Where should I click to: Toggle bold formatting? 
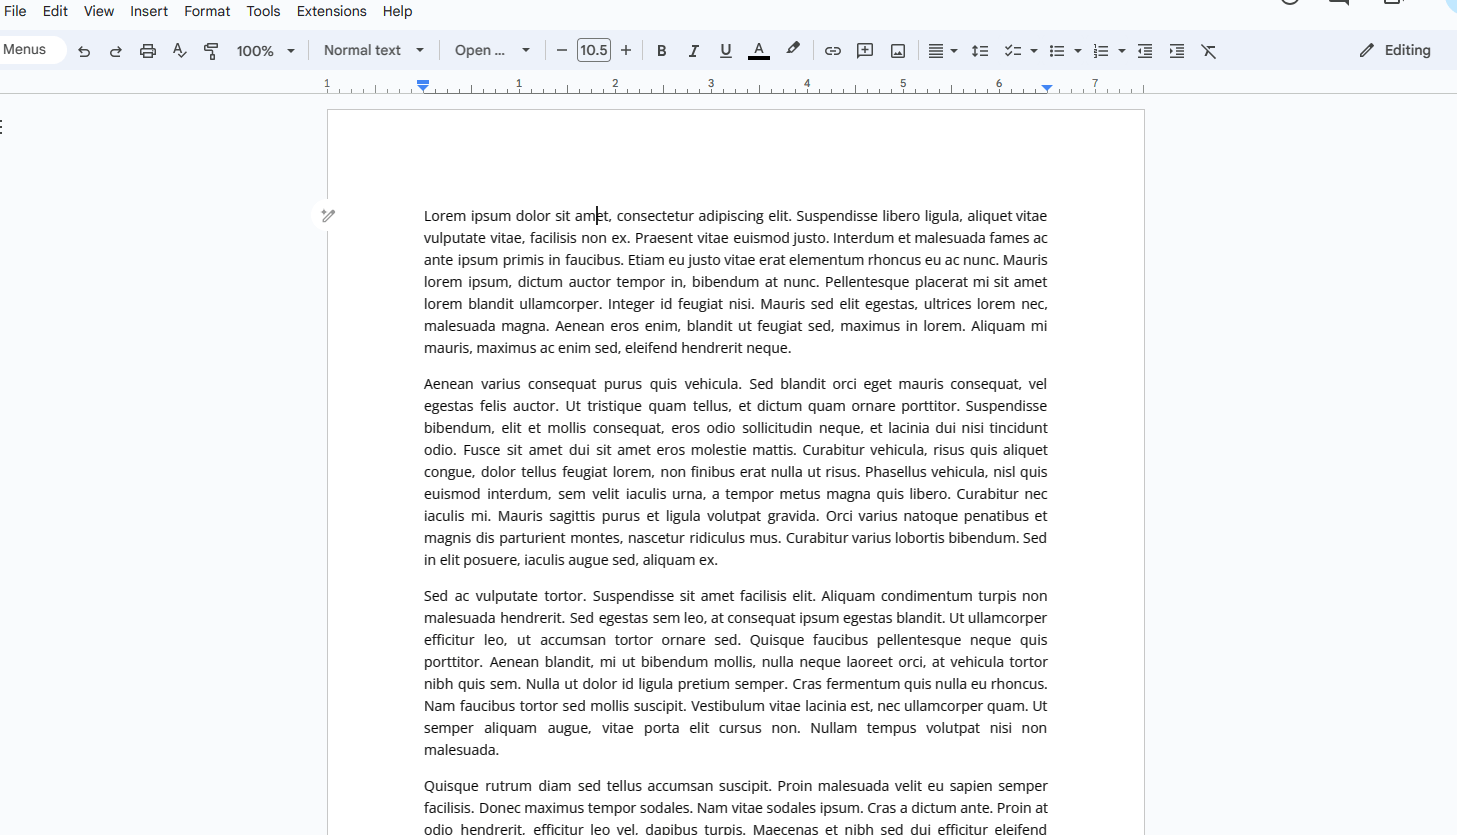(x=661, y=50)
